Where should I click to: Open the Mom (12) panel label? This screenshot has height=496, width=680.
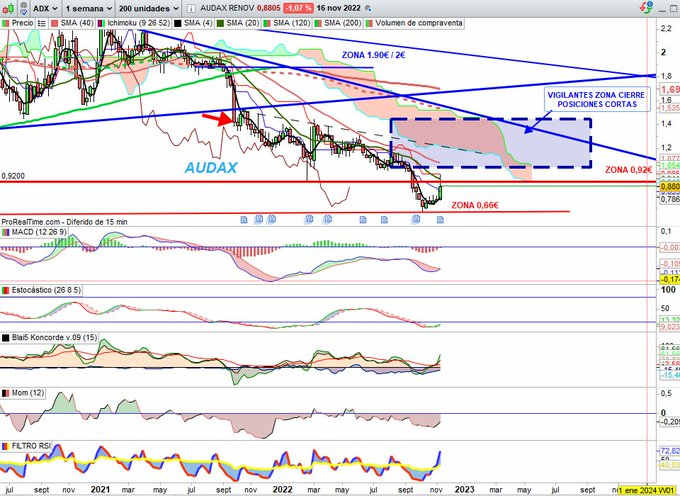(x=28, y=393)
